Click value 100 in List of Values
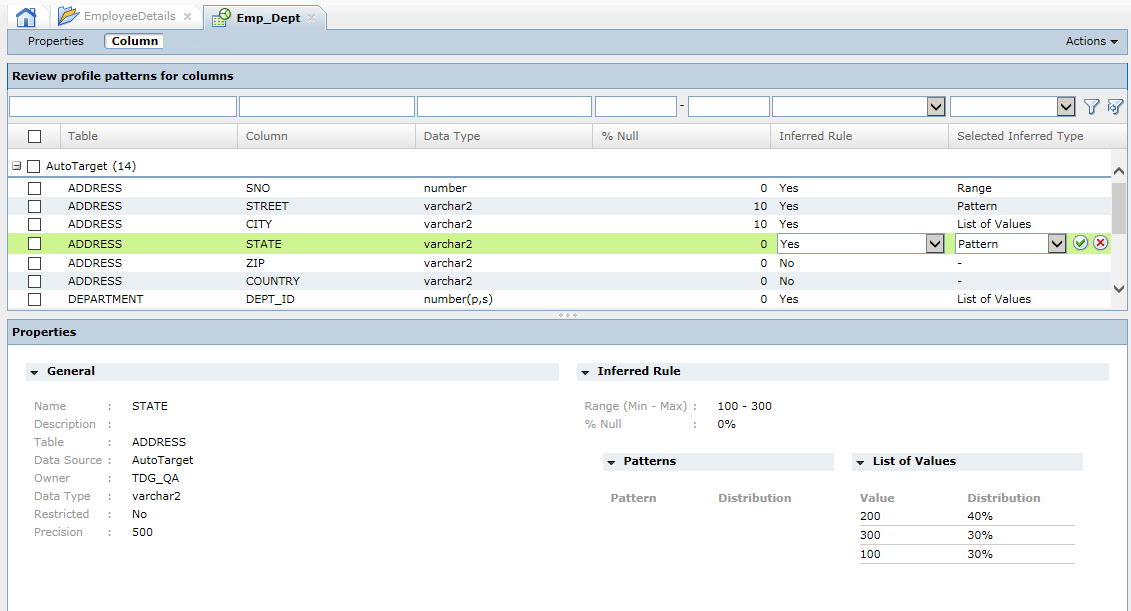This screenshot has height=611, width=1131. 870,554
